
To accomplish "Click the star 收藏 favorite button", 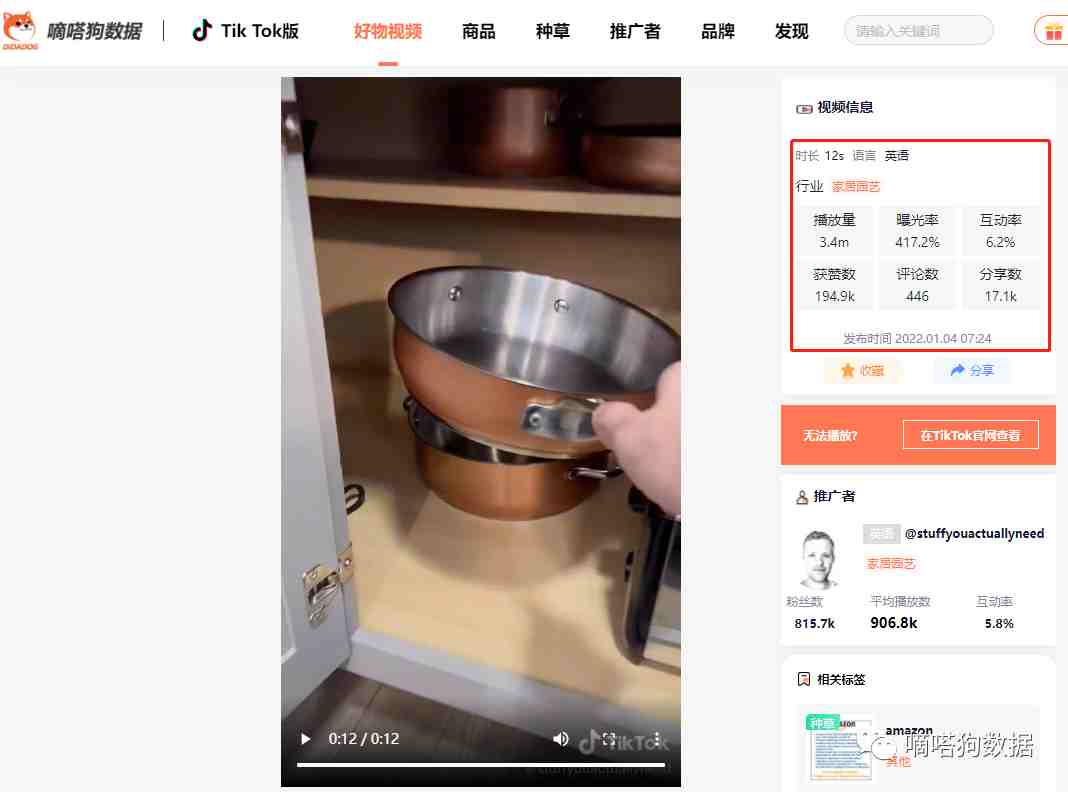I will pos(862,370).
